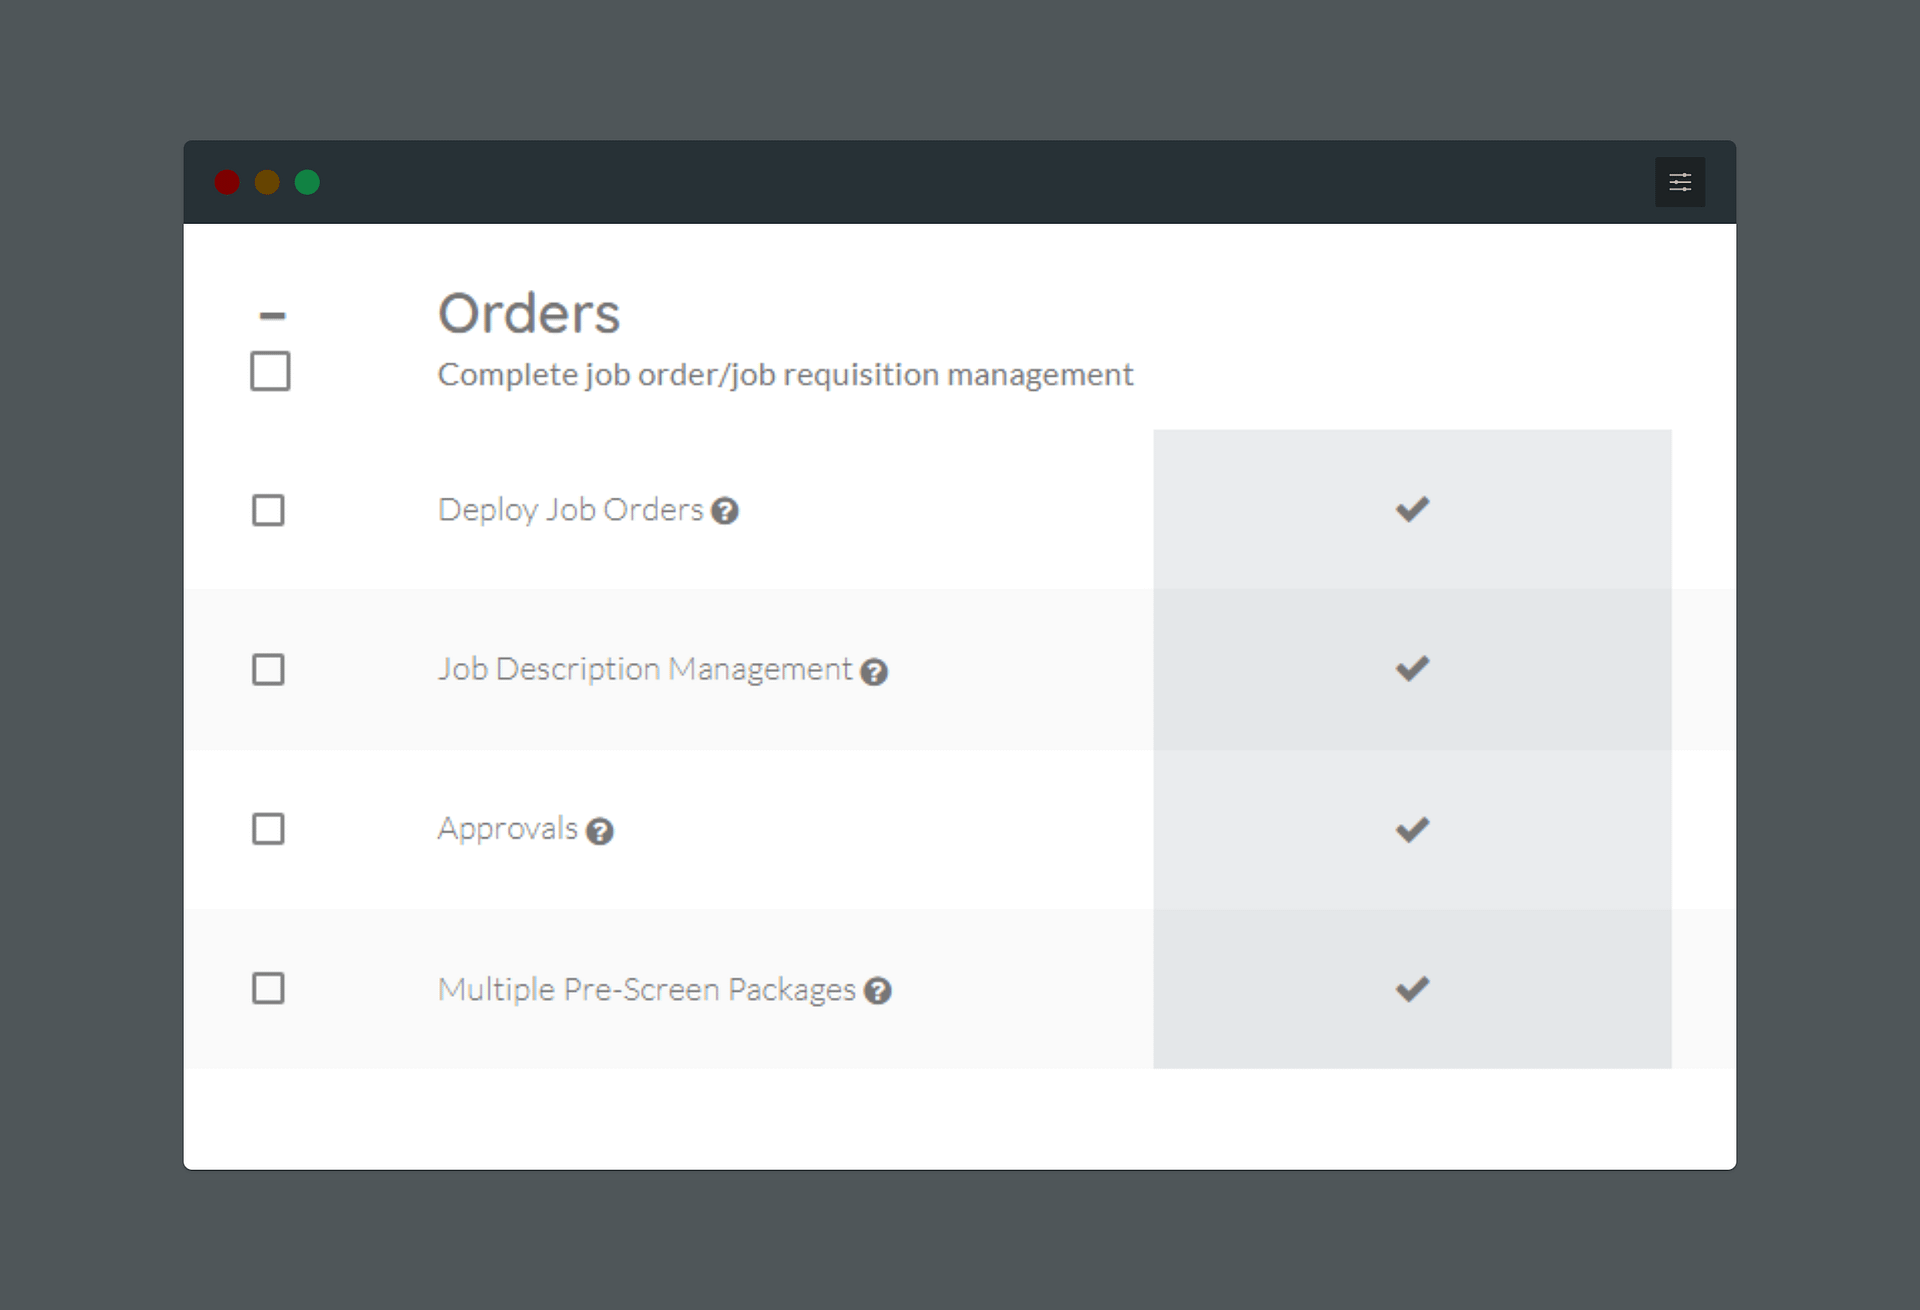Screen dimensions: 1920x1310
Task: Click the Approvals label
Action: 508,829
